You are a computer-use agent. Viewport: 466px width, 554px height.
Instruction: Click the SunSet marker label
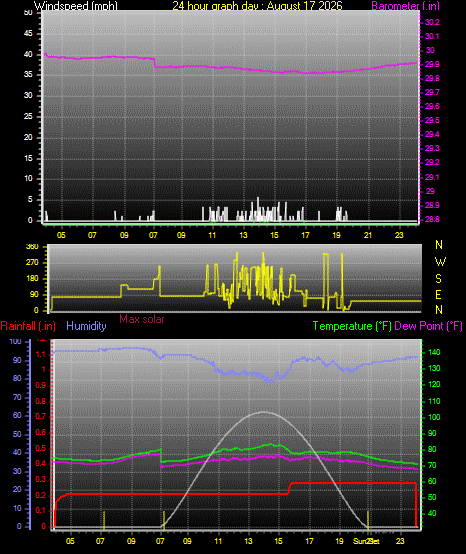[366, 541]
